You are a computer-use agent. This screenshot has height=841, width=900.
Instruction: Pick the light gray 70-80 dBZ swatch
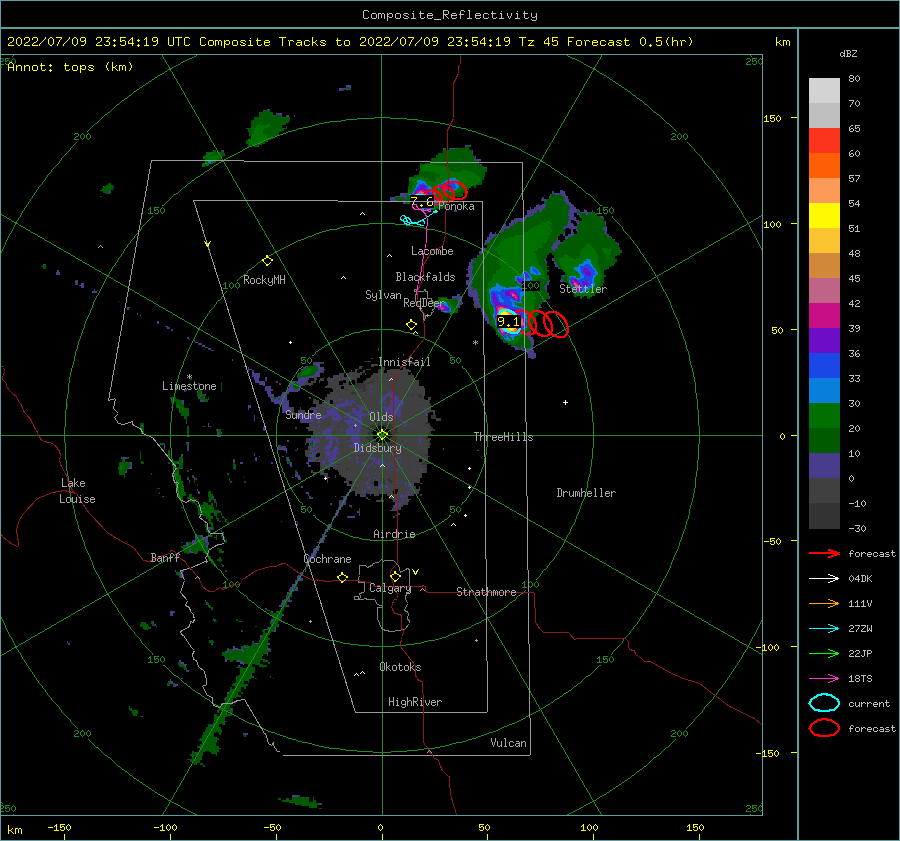(x=824, y=91)
